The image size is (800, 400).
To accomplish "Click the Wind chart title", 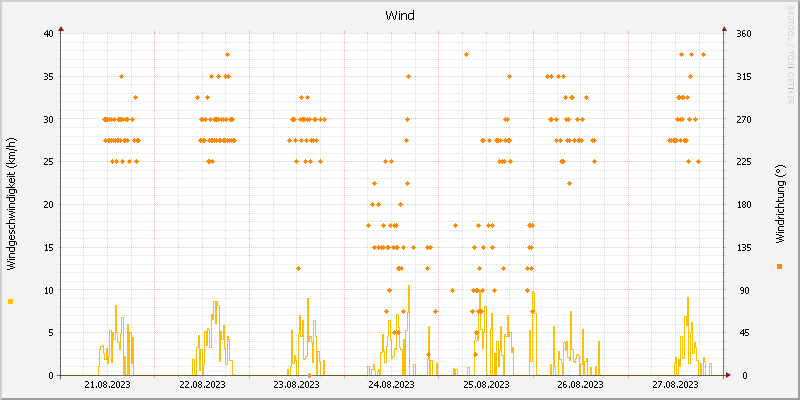I will (399, 16).
